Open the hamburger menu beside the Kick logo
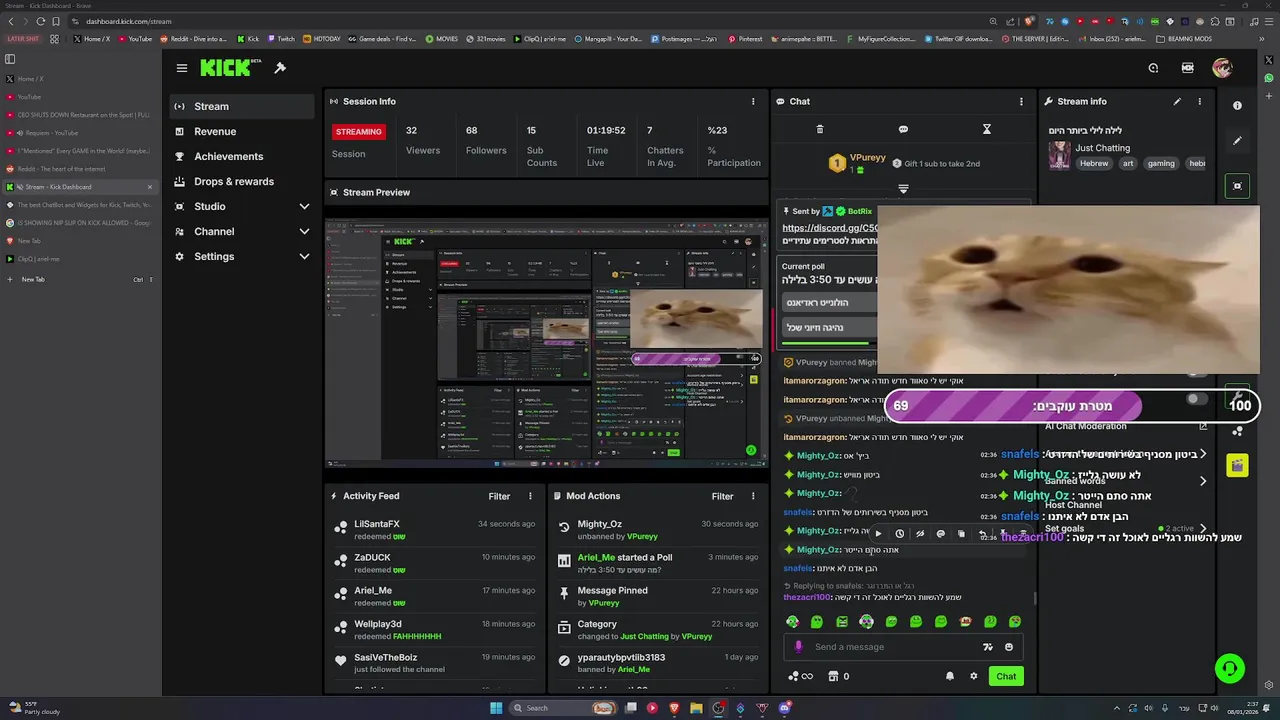Screen dimensions: 1280x720 click(x=181, y=68)
